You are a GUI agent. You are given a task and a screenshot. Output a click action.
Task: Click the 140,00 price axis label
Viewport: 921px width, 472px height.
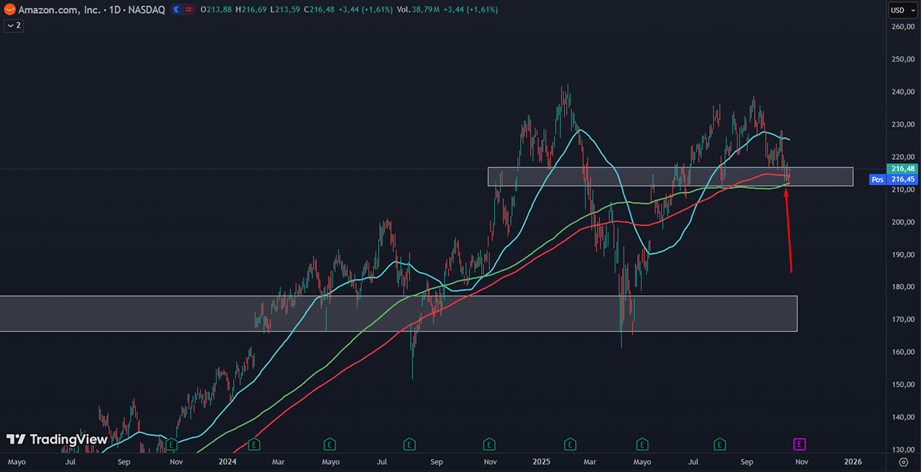point(903,417)
